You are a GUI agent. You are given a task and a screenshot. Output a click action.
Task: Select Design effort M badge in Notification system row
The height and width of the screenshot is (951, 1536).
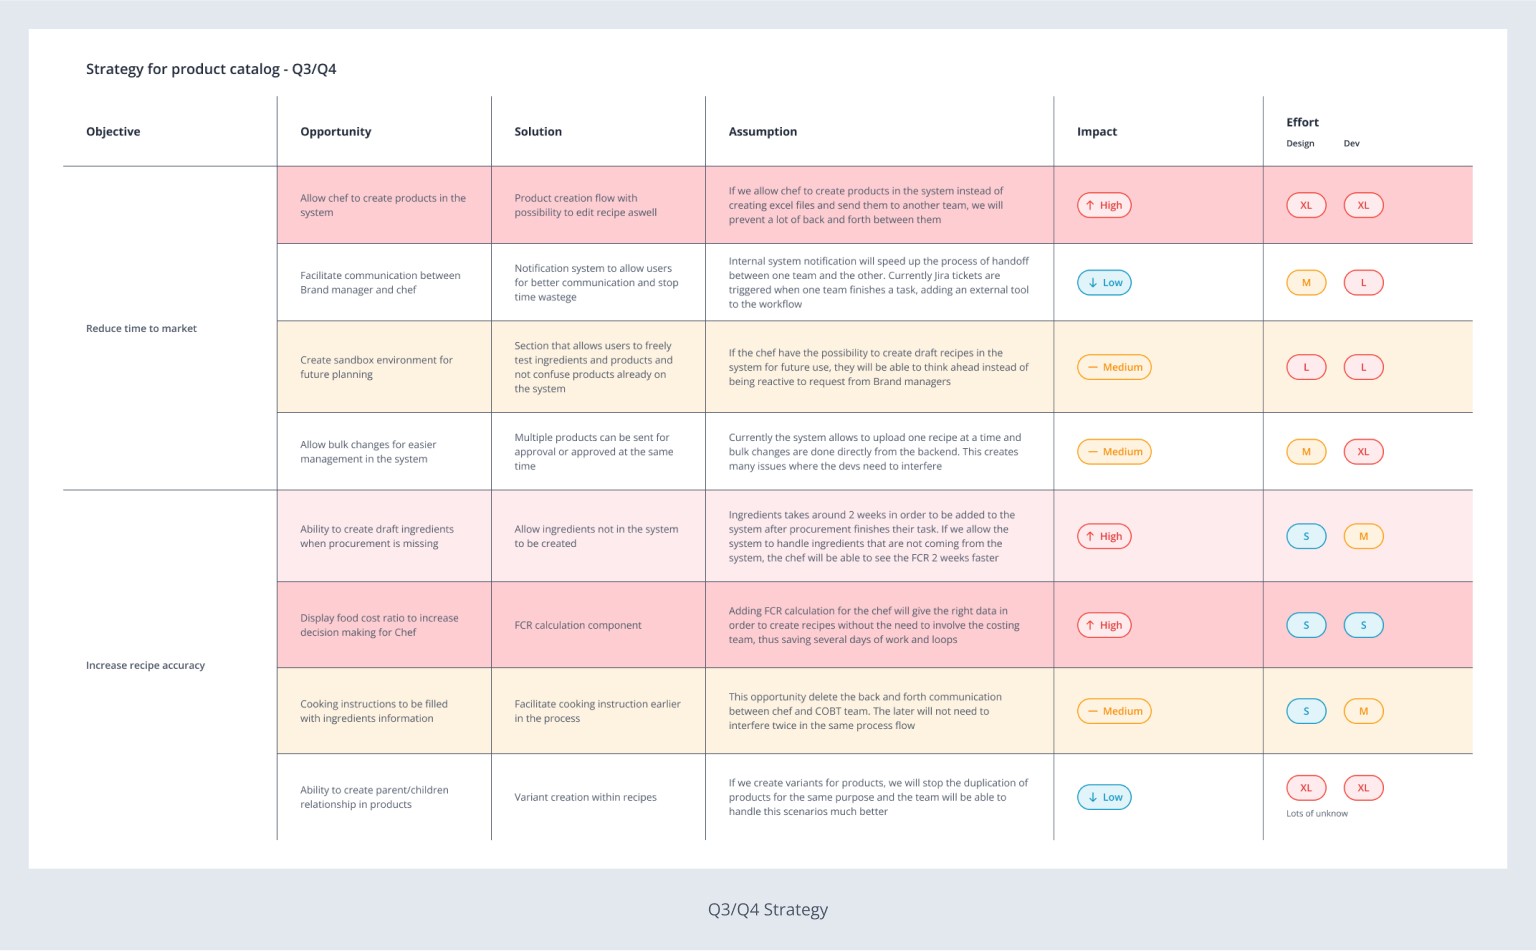(1305, 283)
